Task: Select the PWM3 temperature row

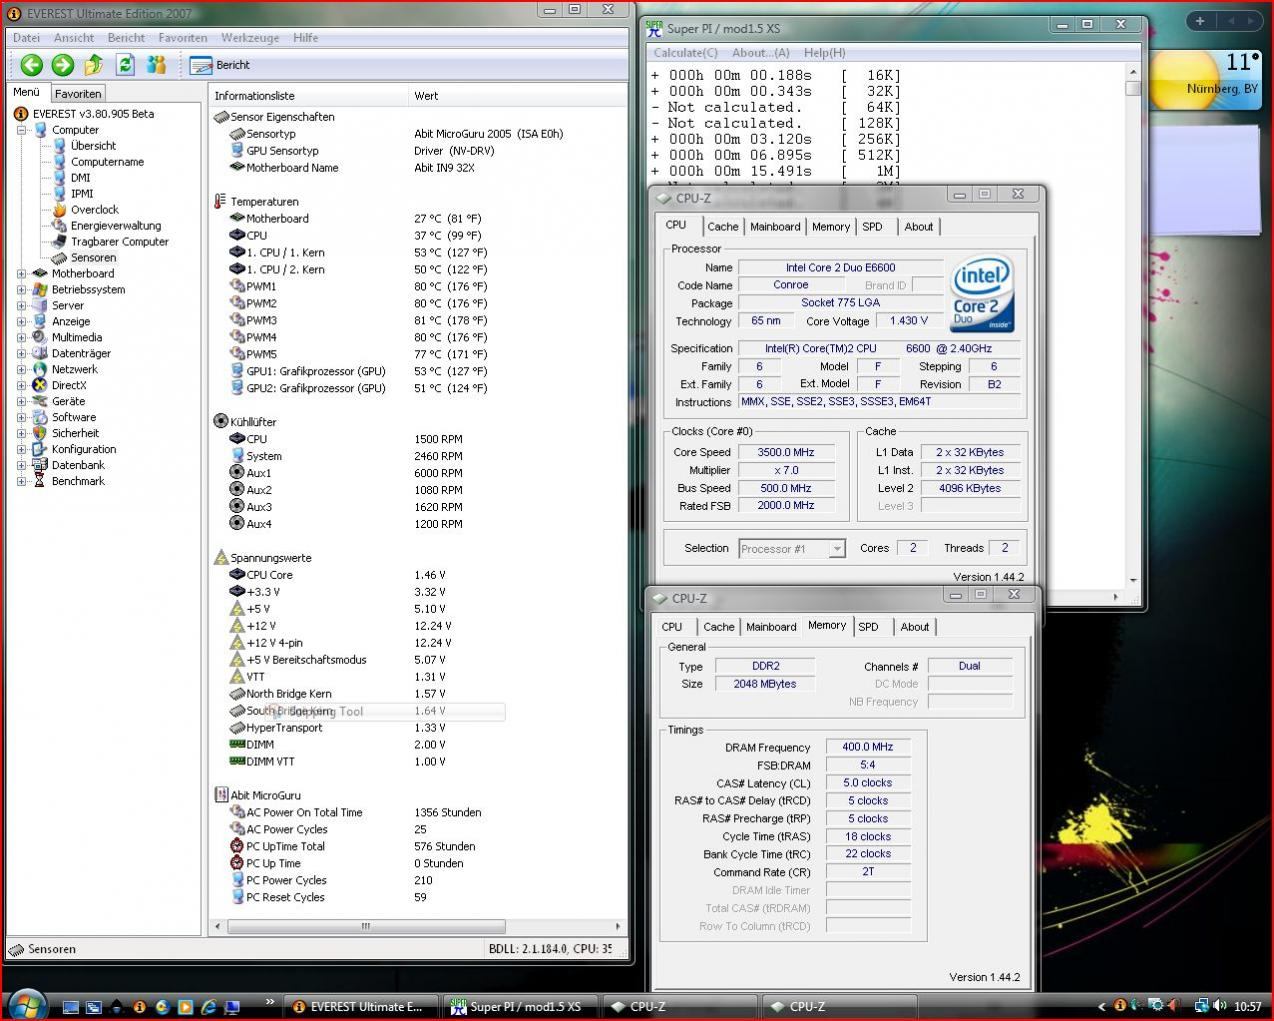Action: click(x=417, y=321)
